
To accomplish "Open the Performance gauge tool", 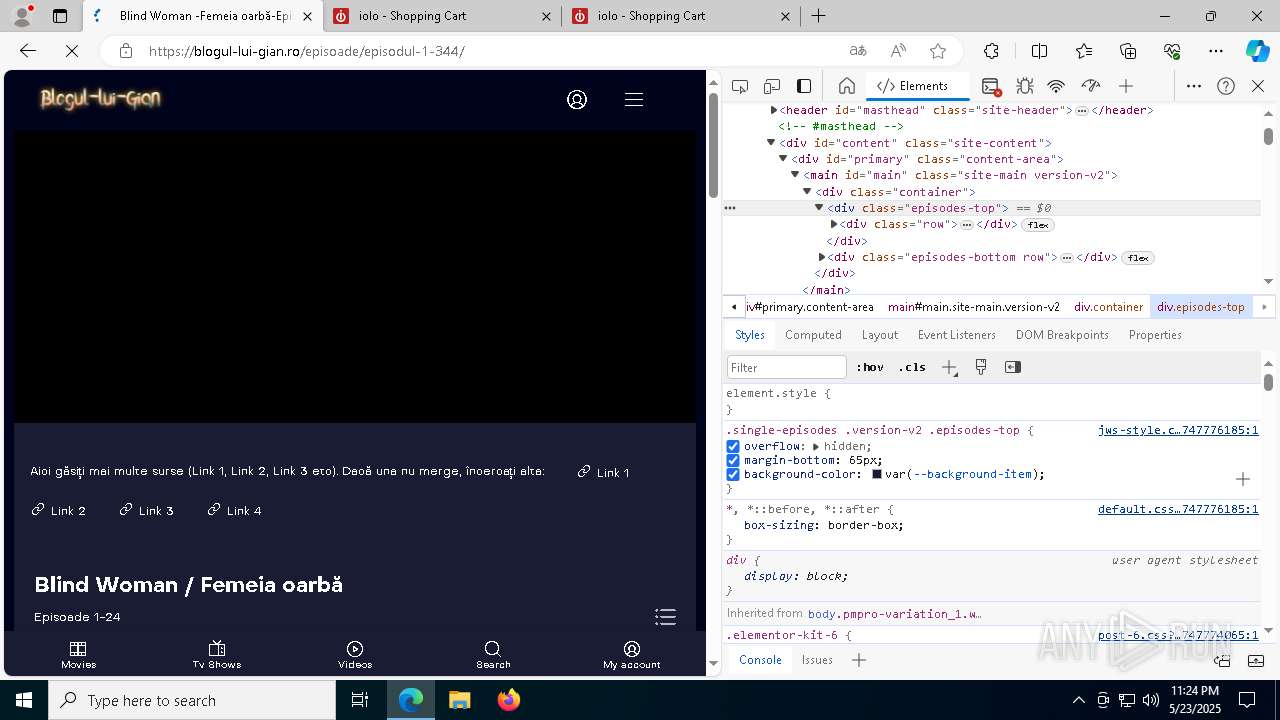I will (1091, 86).
